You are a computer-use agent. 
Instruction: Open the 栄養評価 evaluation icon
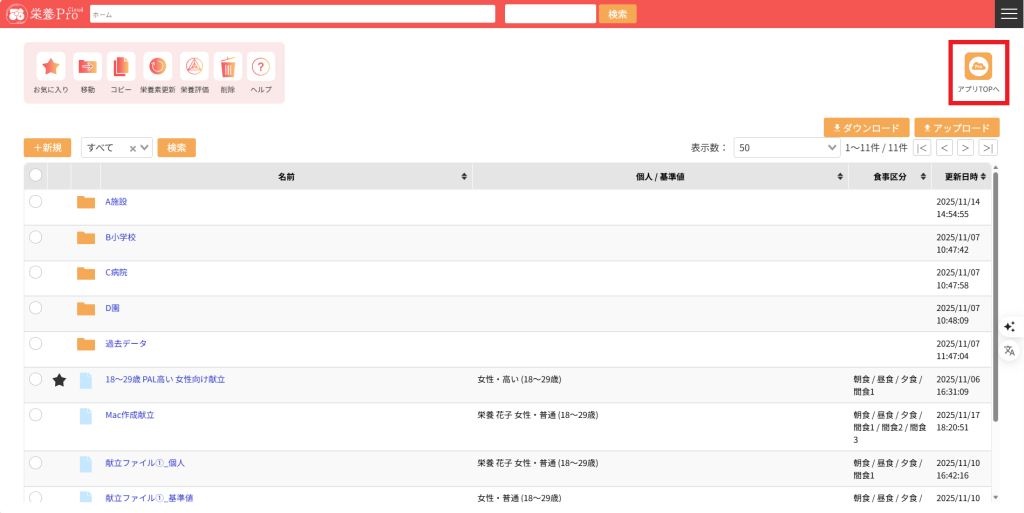tap(194, 67)
